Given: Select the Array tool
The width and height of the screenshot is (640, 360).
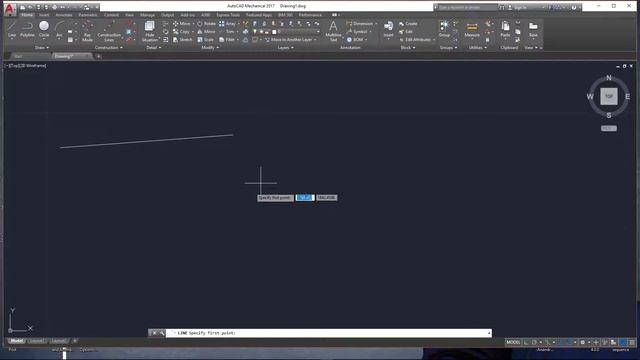Looking at the screenshot, I should coord(227,24).
